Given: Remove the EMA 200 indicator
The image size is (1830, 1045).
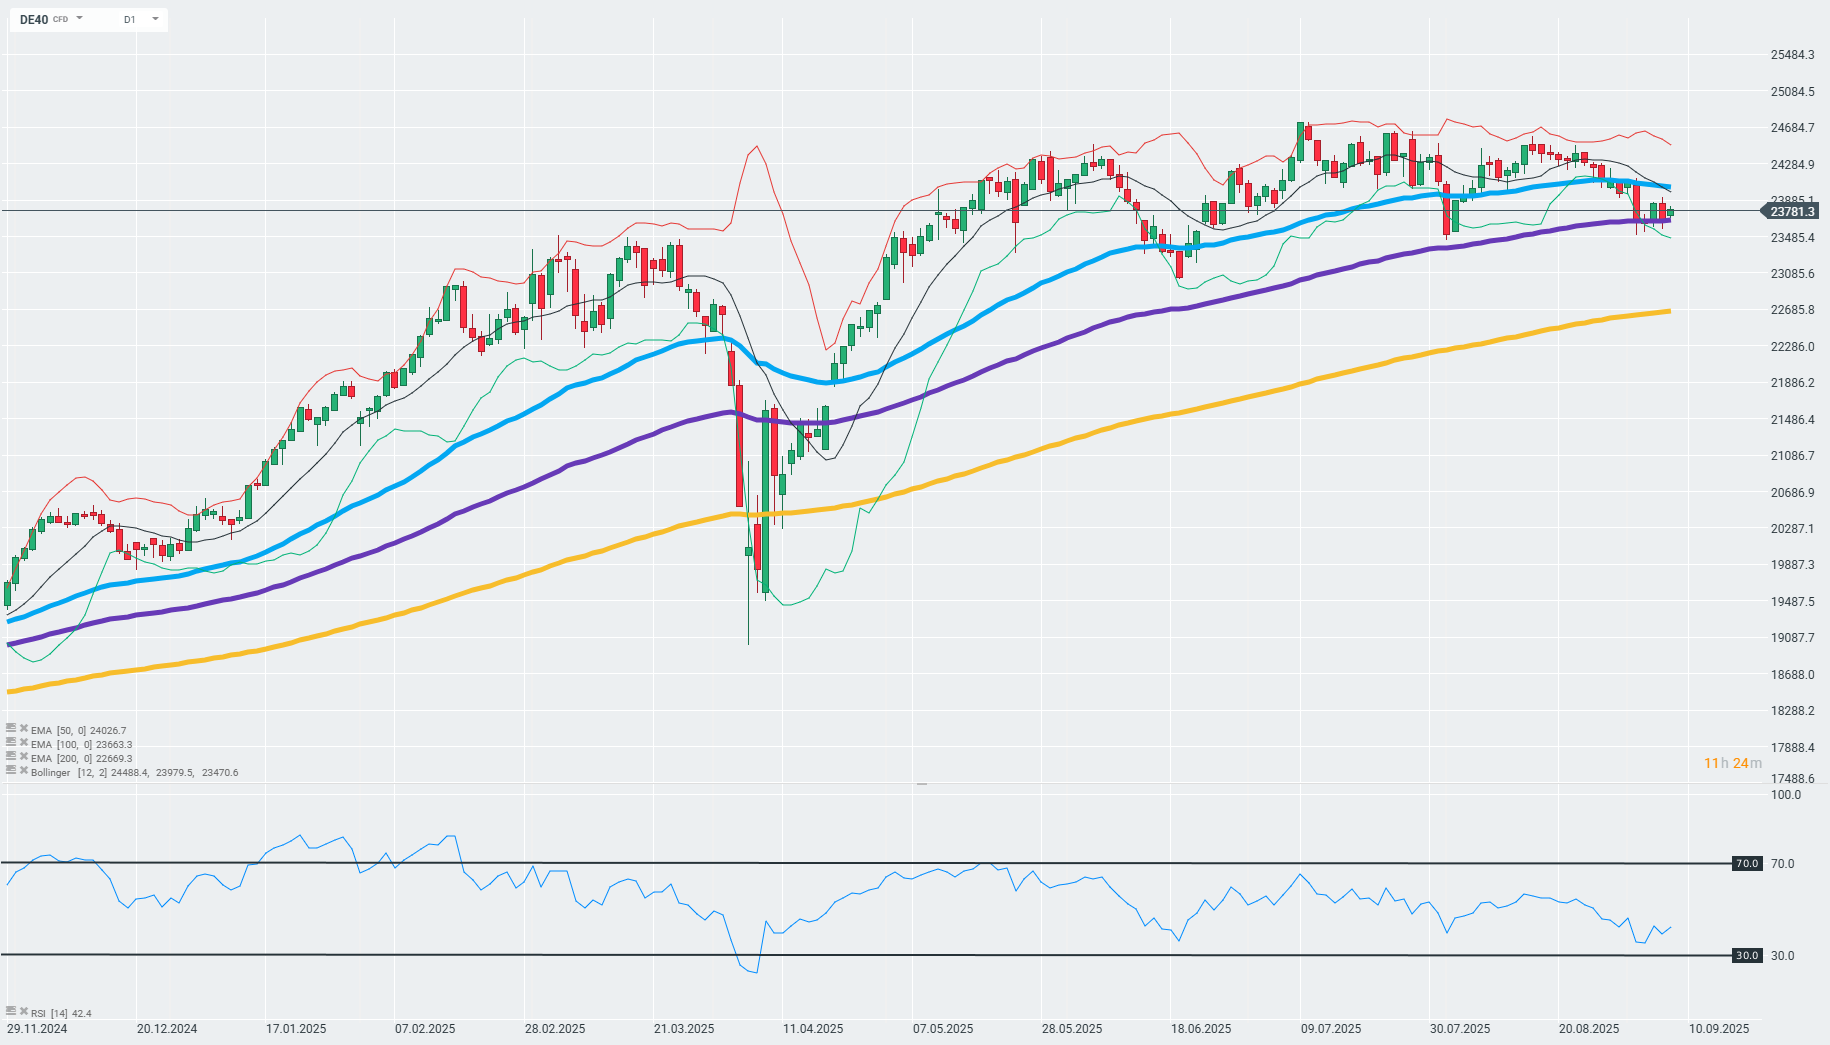Looking at the screenshot, I should click(23, 757).
